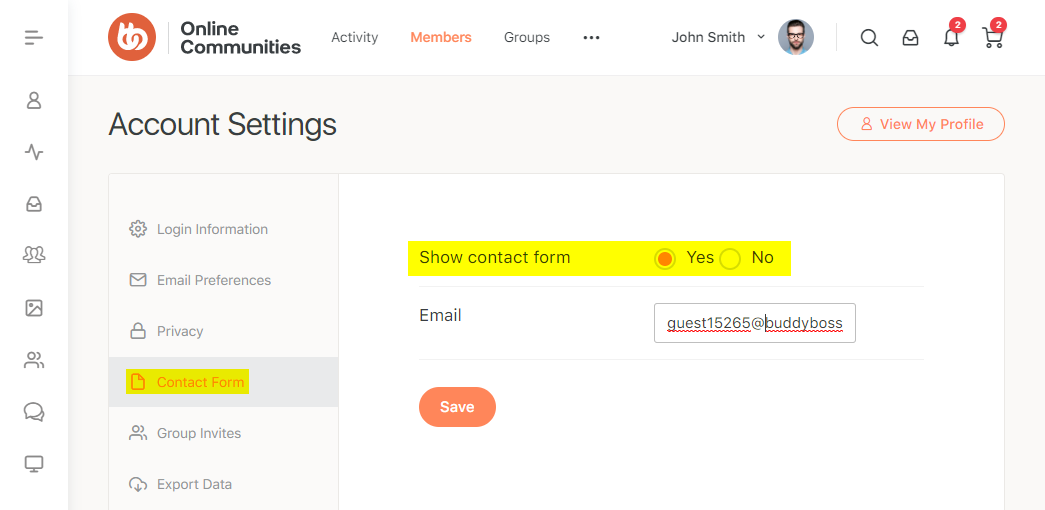Viewport: 1045px width, 510px height.
Task: Open the forum chat bubbles sidebar icon
Action: (x=34, y=412)
